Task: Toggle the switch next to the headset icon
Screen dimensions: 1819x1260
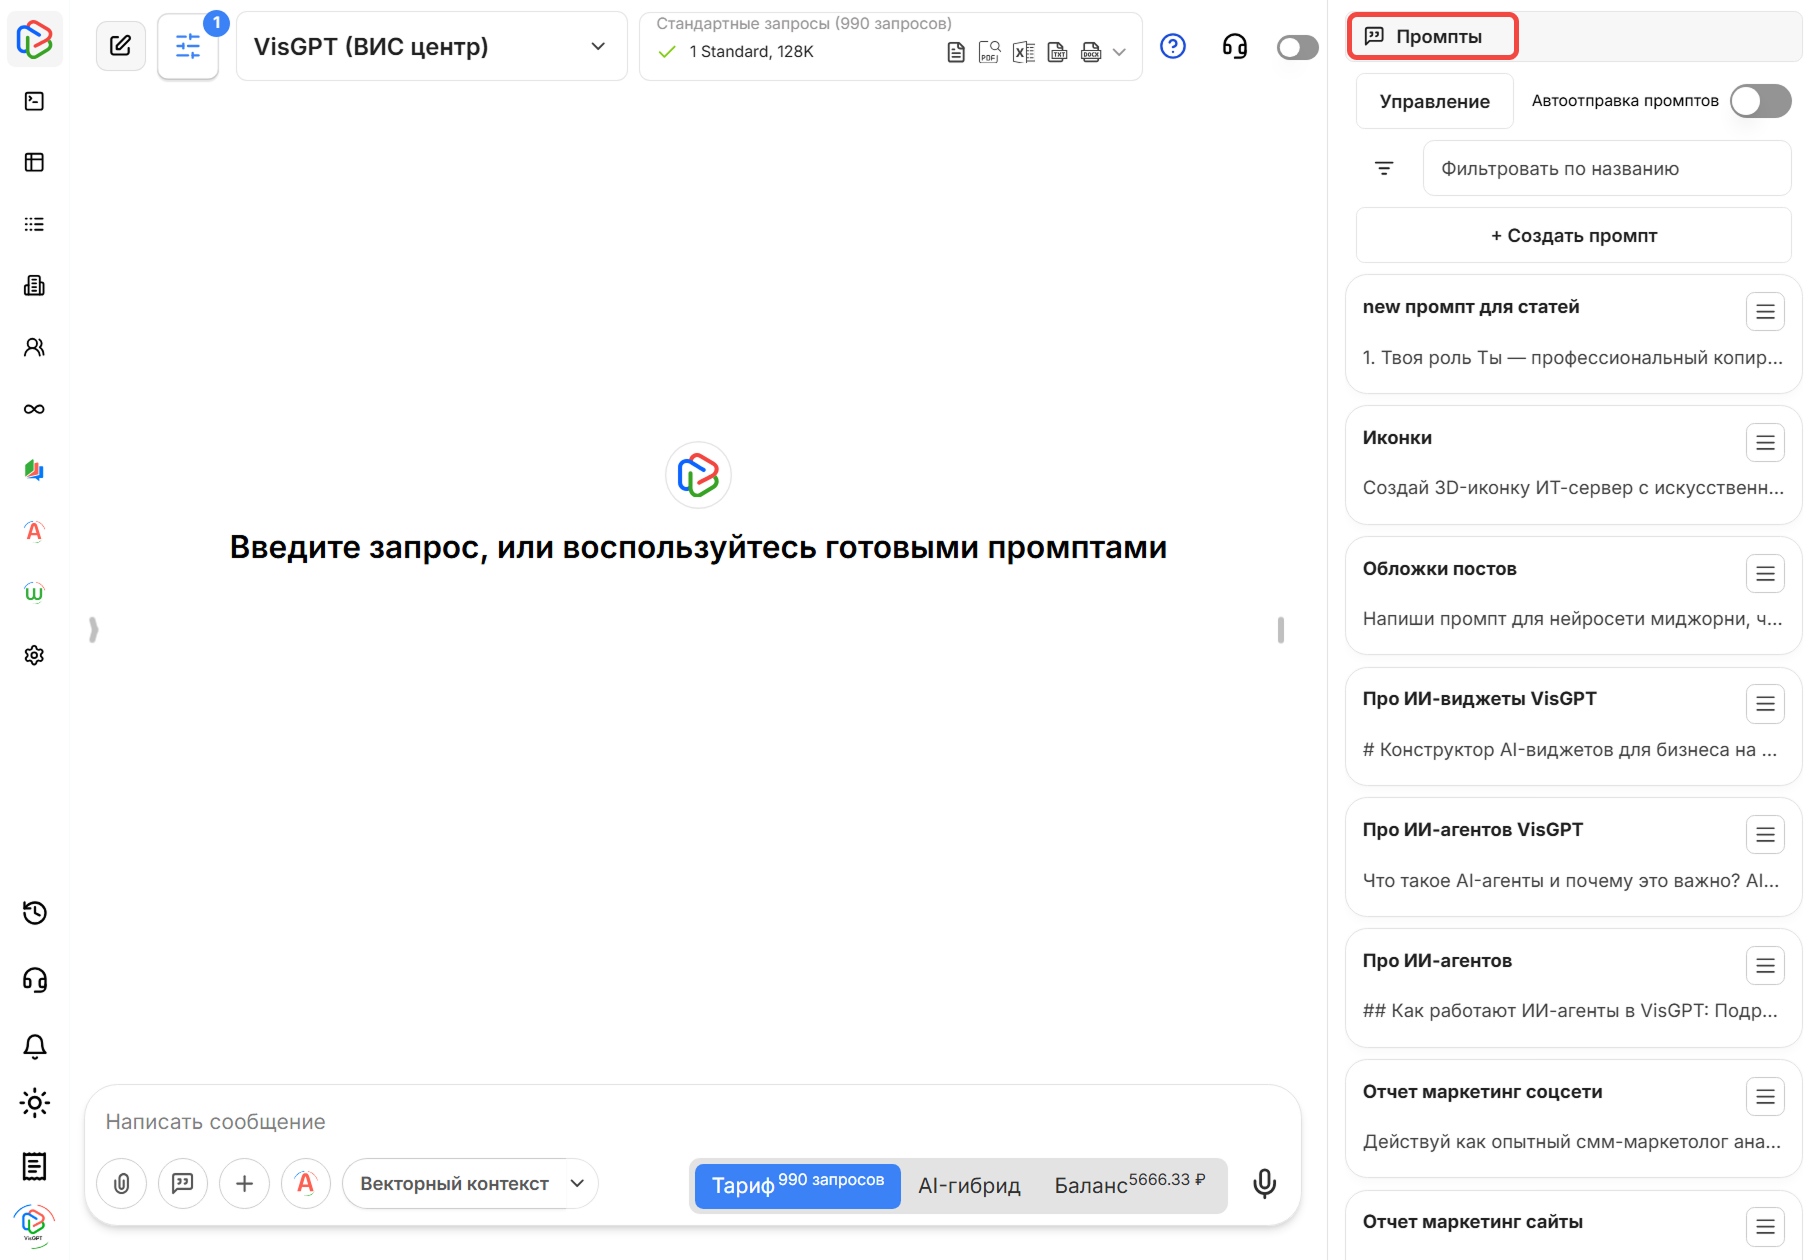Action: (1296, 46)
